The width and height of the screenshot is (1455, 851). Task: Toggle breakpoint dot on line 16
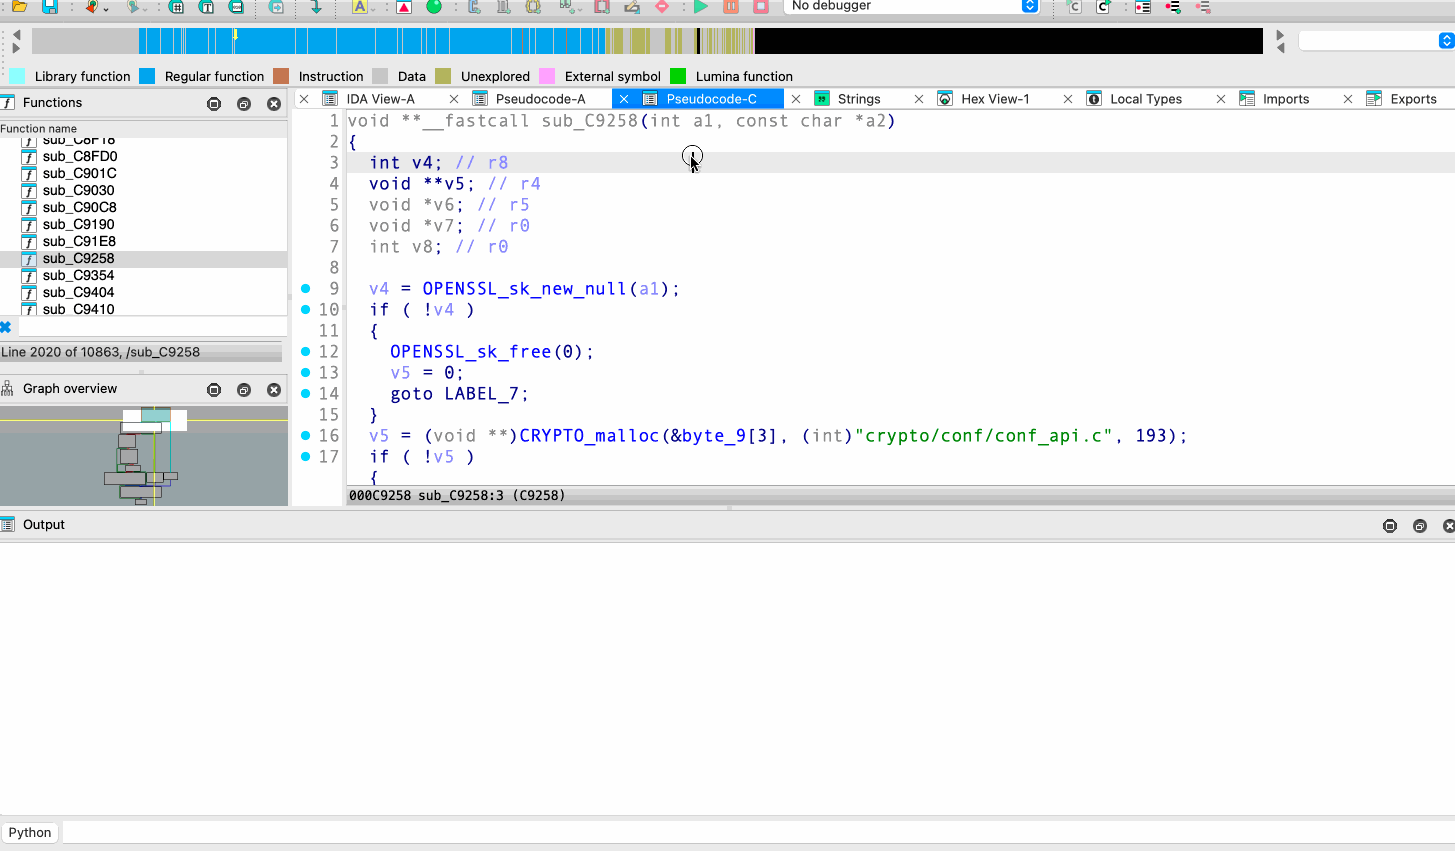306,436
